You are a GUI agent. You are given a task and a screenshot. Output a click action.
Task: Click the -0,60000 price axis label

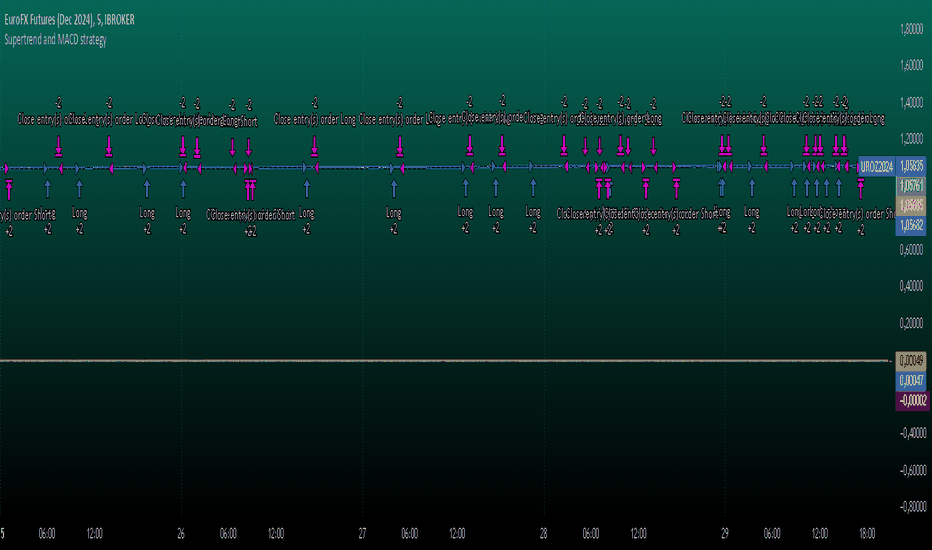(x=912, y=470)
